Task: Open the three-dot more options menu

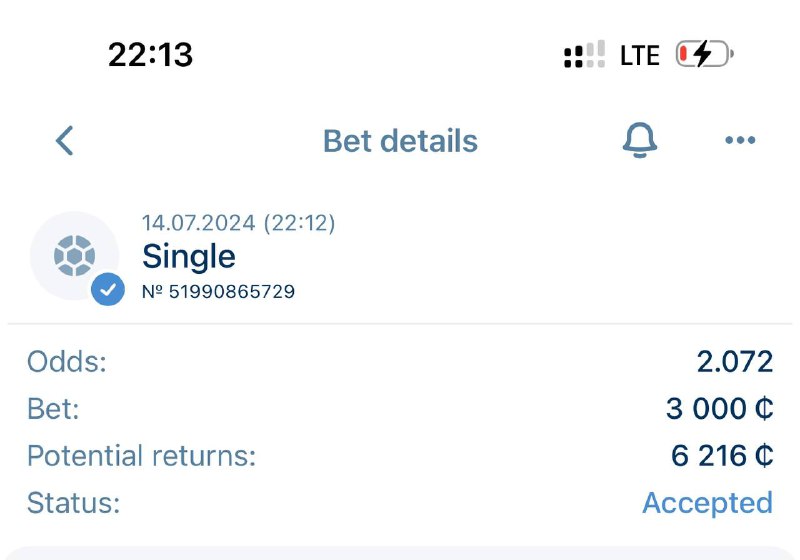Action: point(739,141)
